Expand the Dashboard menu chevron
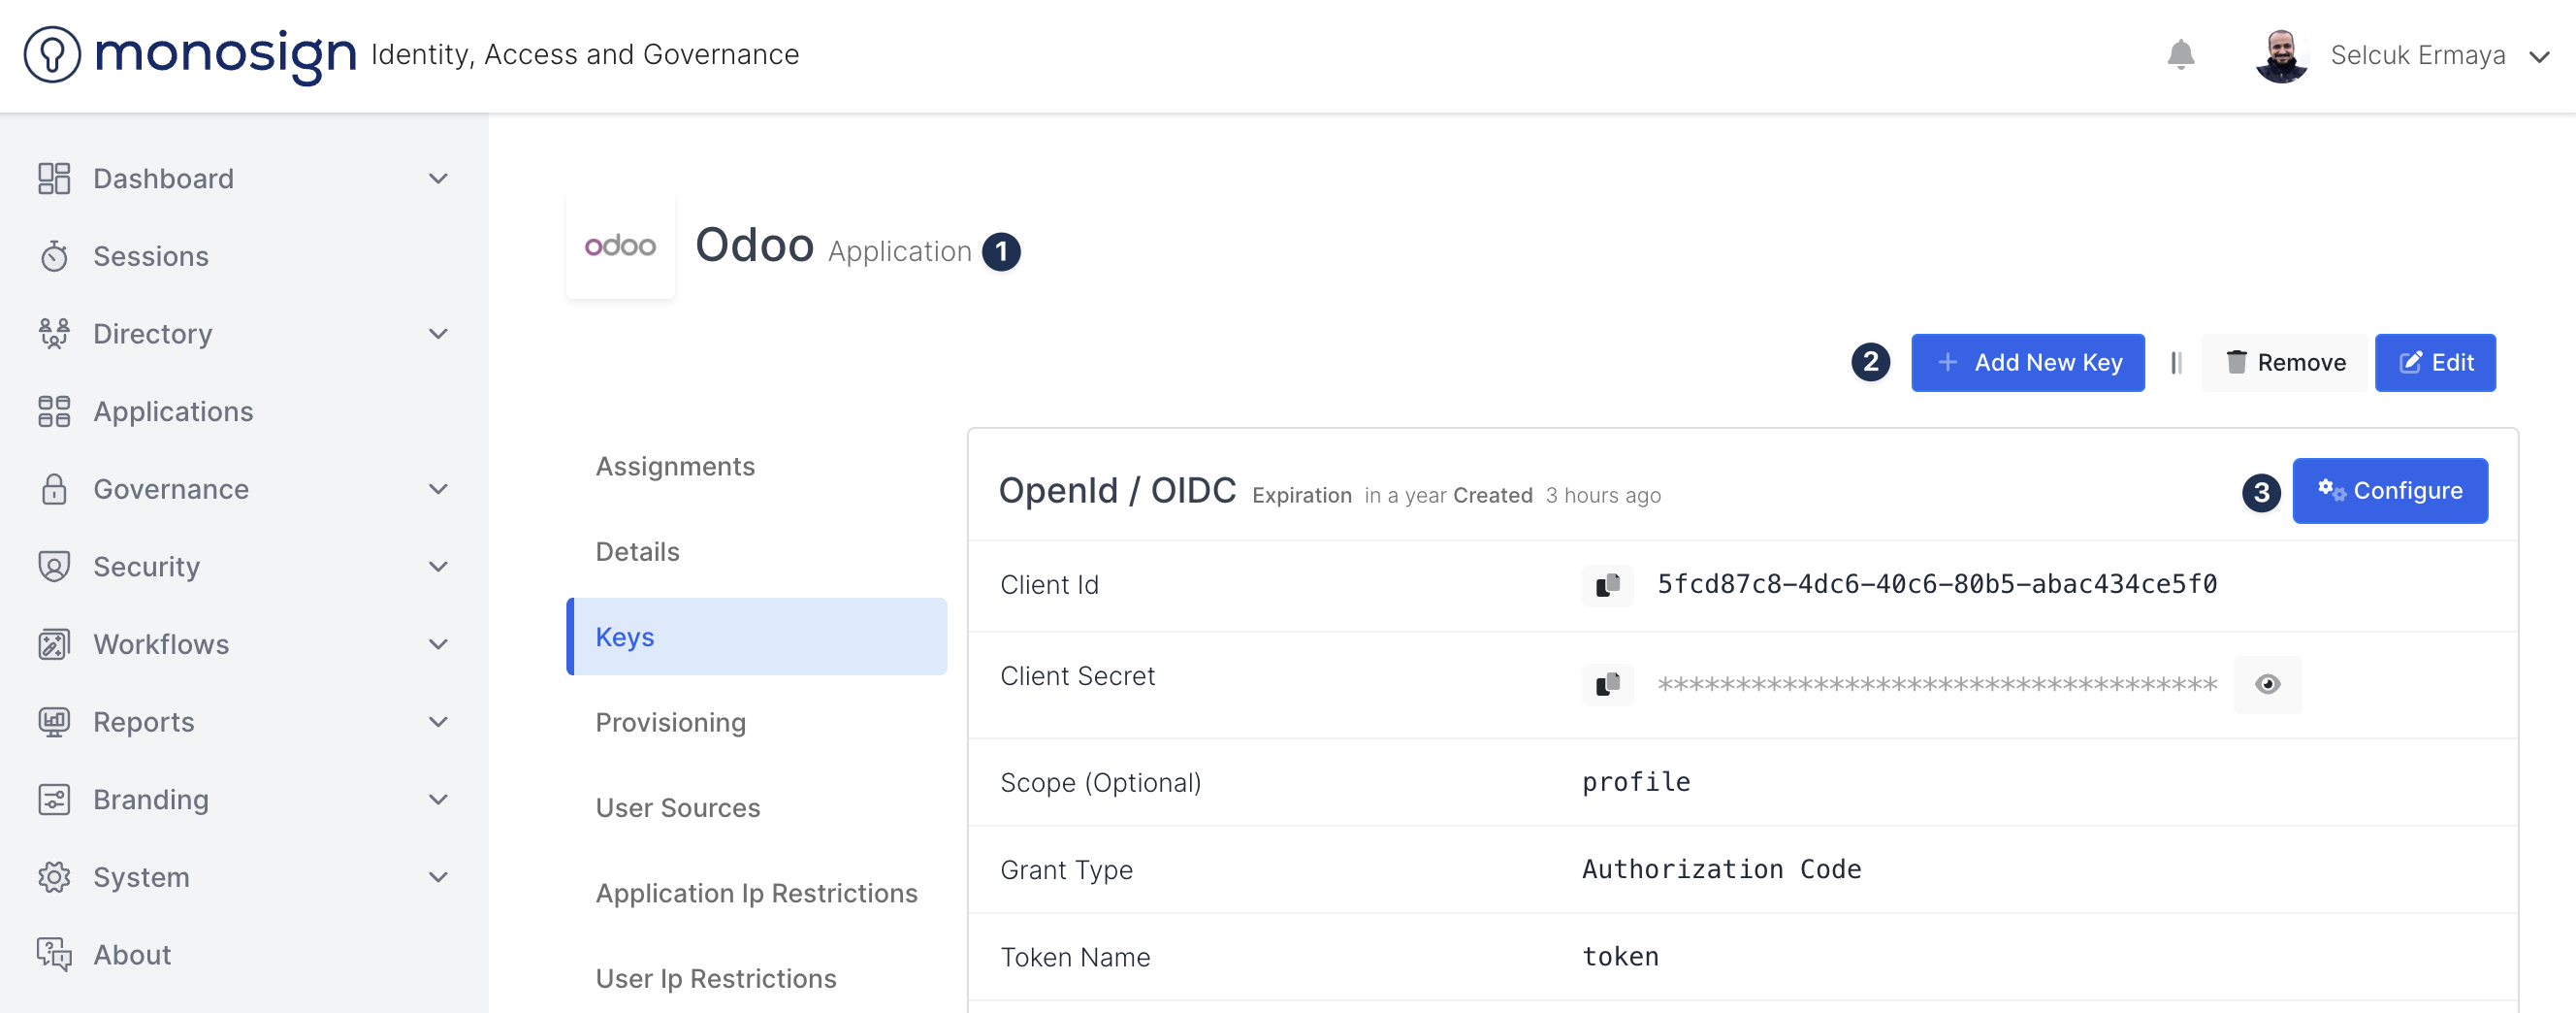 pyautogui.click(x=438, y=179)
